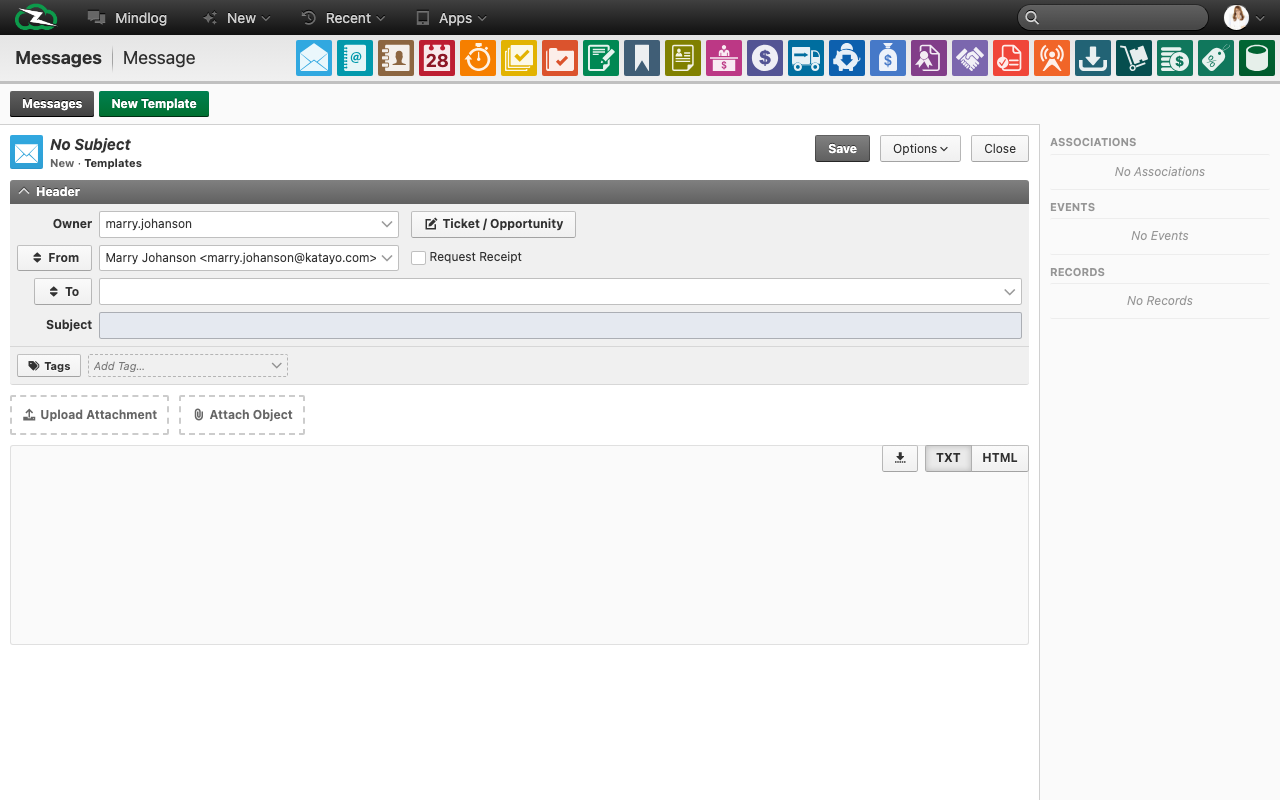1280x800 pixels.
Task: Open the dark blue bookmark icon
Action: [x=642, y=58]
